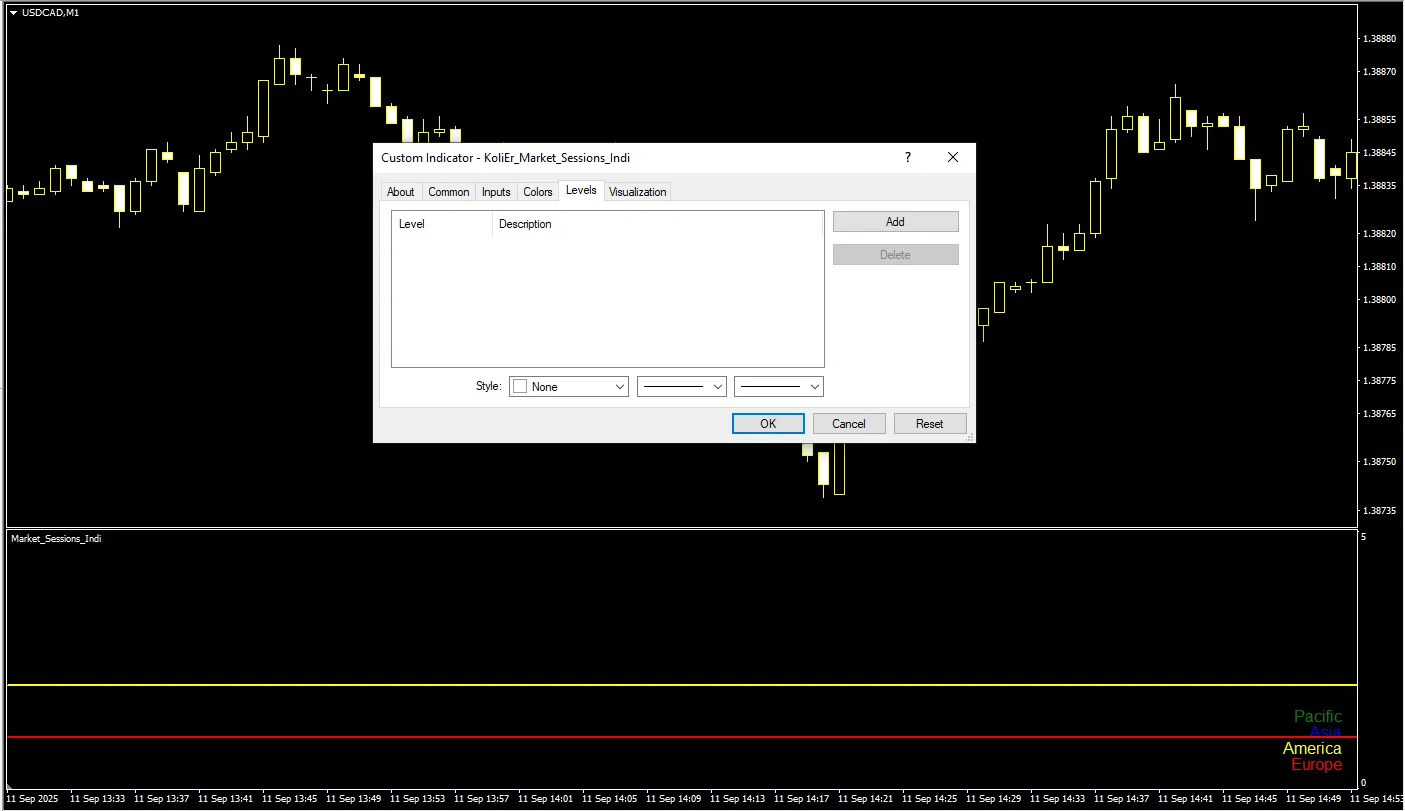Click the Asia session label
The height and width of the screenshot is (811, 1405).
[1326, 732]
